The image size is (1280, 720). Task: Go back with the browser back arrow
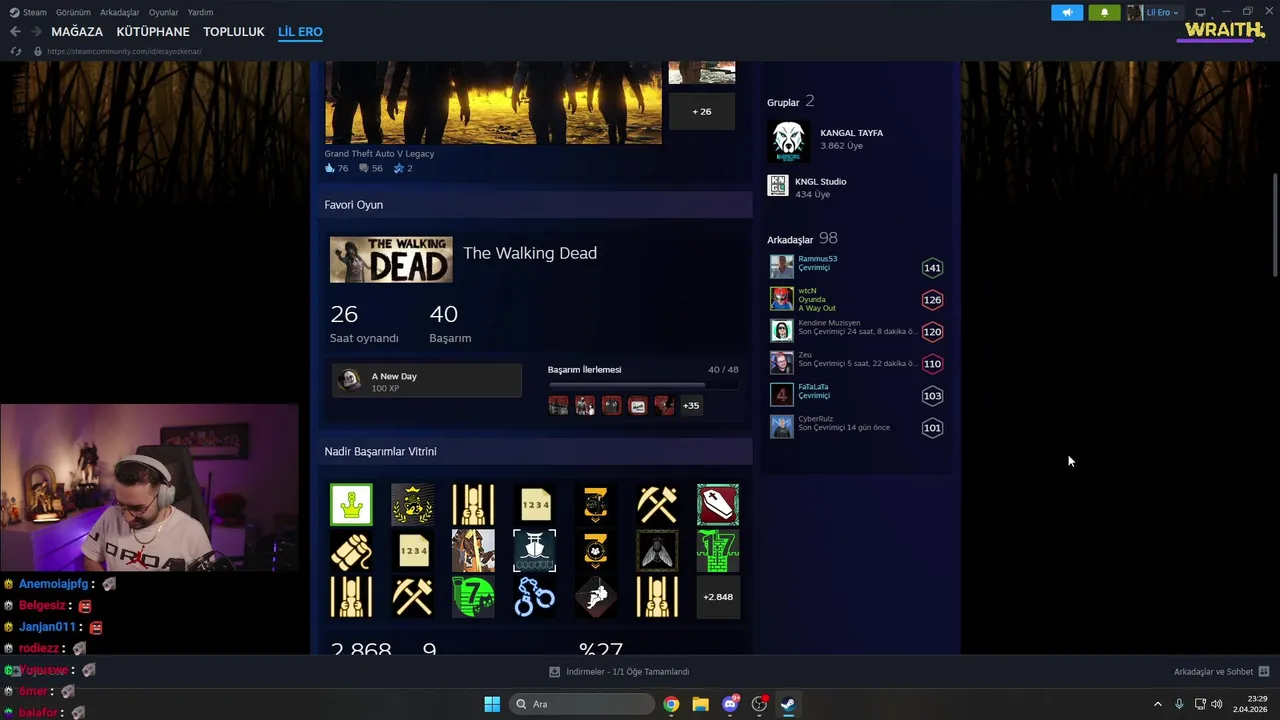[x=15, y=32]
